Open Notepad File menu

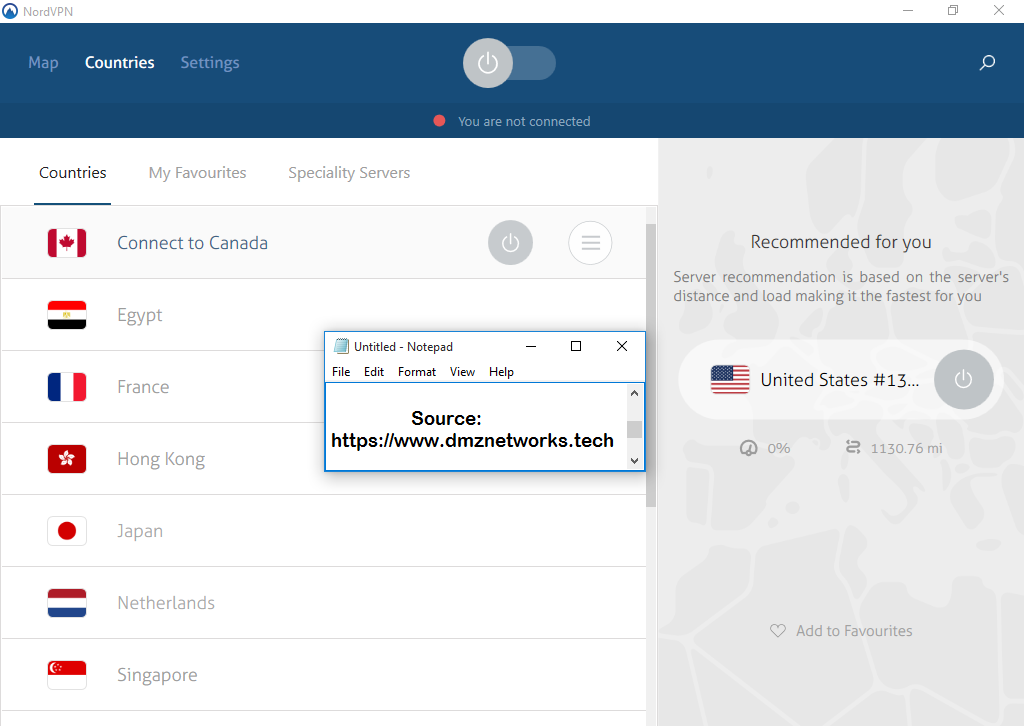(341, 371)
